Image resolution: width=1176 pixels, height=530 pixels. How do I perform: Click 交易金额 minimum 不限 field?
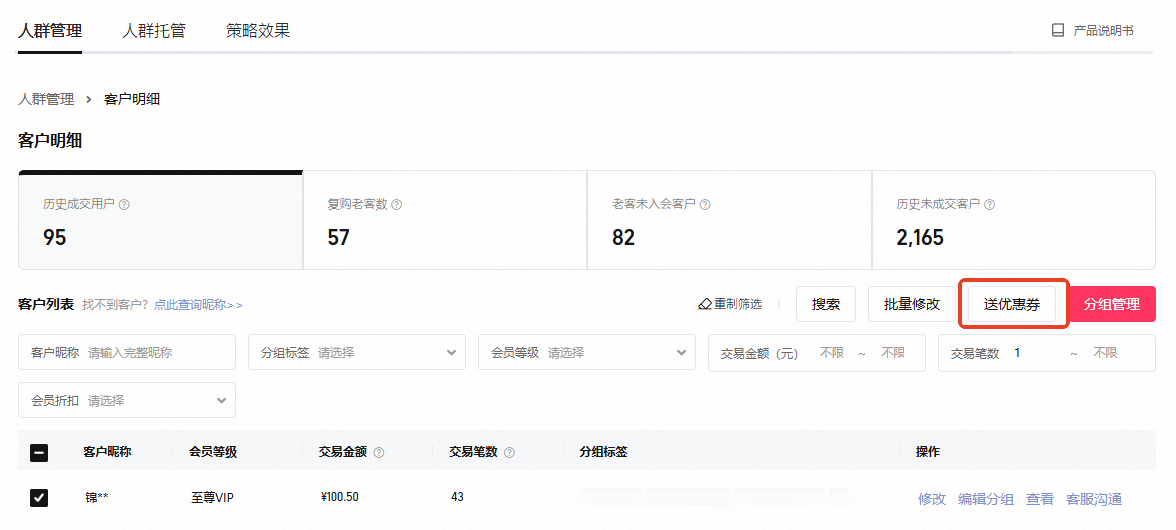(x=832, y=352)
